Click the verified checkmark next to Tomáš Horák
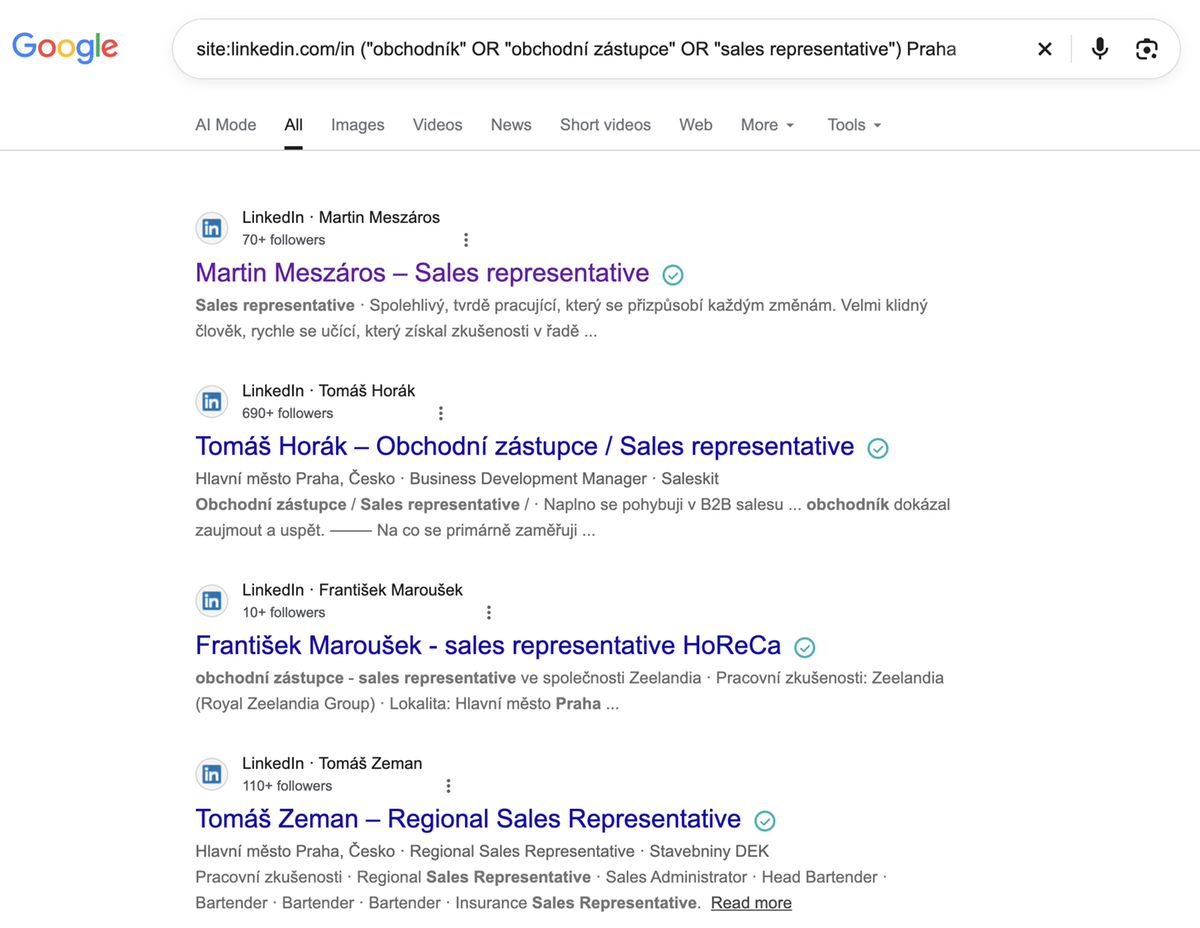The height and width of the screenshot is (928, 1200). point(878,448)
